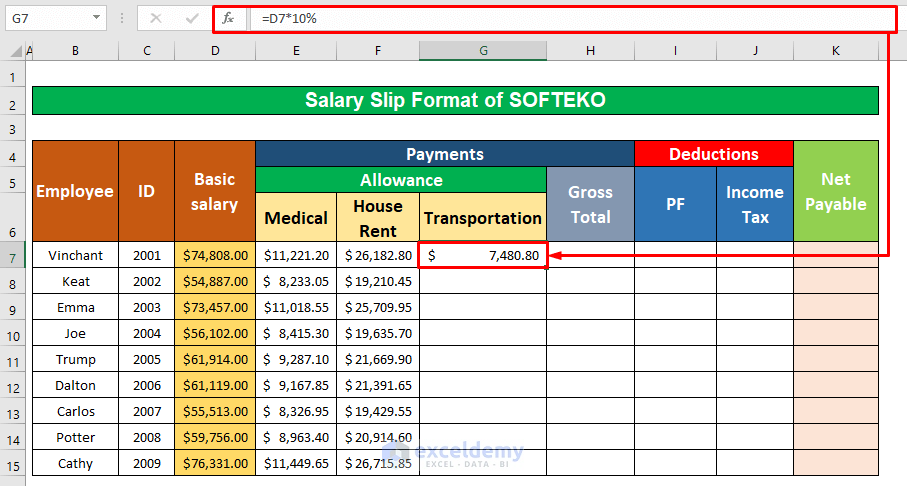Select column K header
Viewport: 907px width, 486px height.
tap(835, 51)
